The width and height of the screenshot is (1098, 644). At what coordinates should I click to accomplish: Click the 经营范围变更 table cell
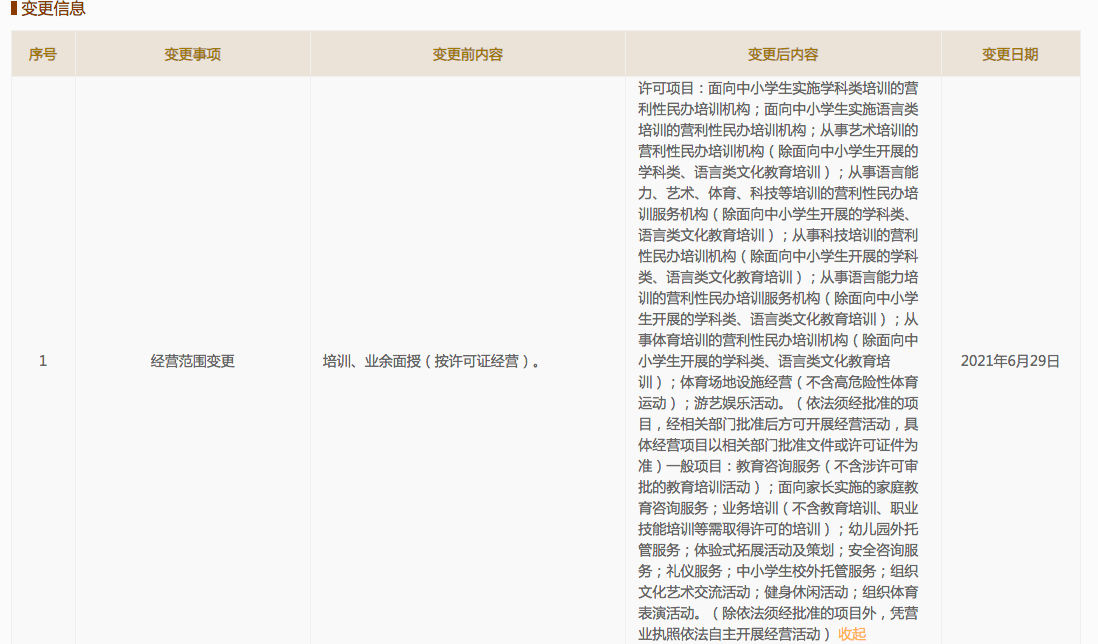pyautogui.click(x=190, y=359)
